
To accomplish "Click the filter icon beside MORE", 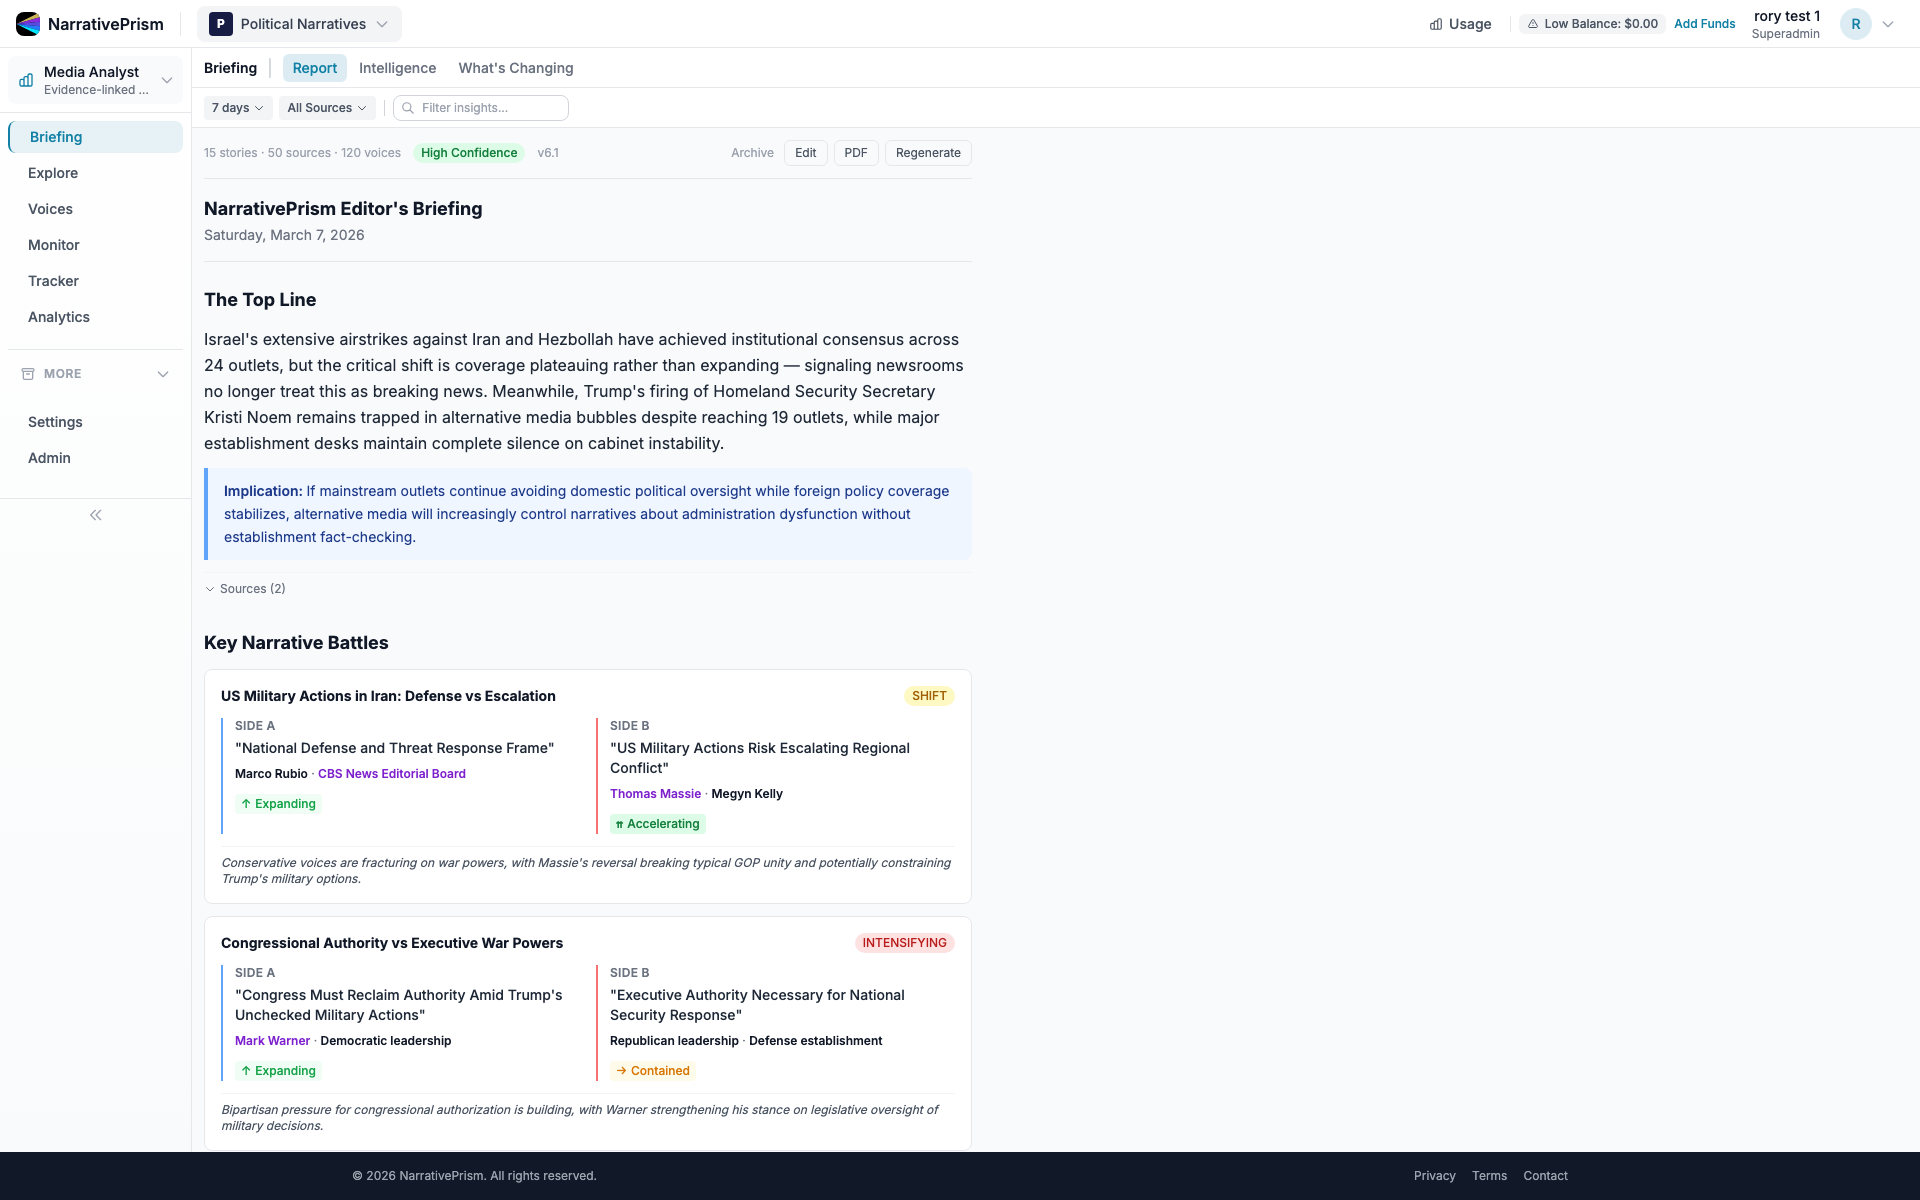I will 27,373.
